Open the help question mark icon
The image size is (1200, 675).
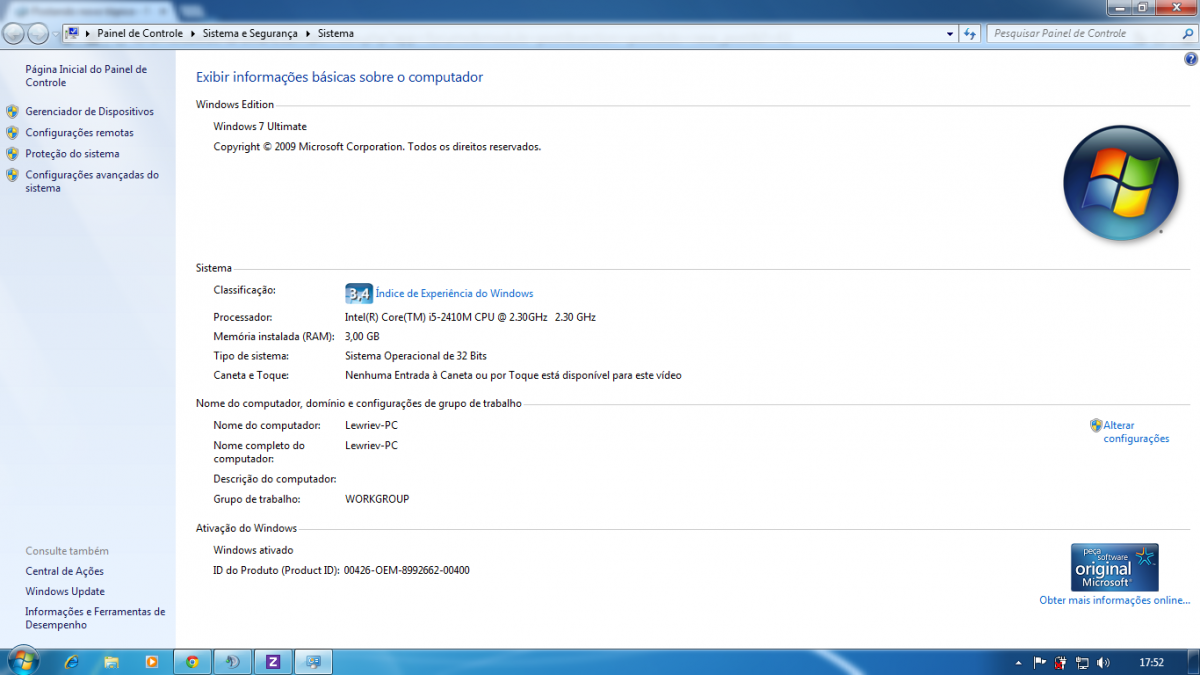[x=1190, y=60]
